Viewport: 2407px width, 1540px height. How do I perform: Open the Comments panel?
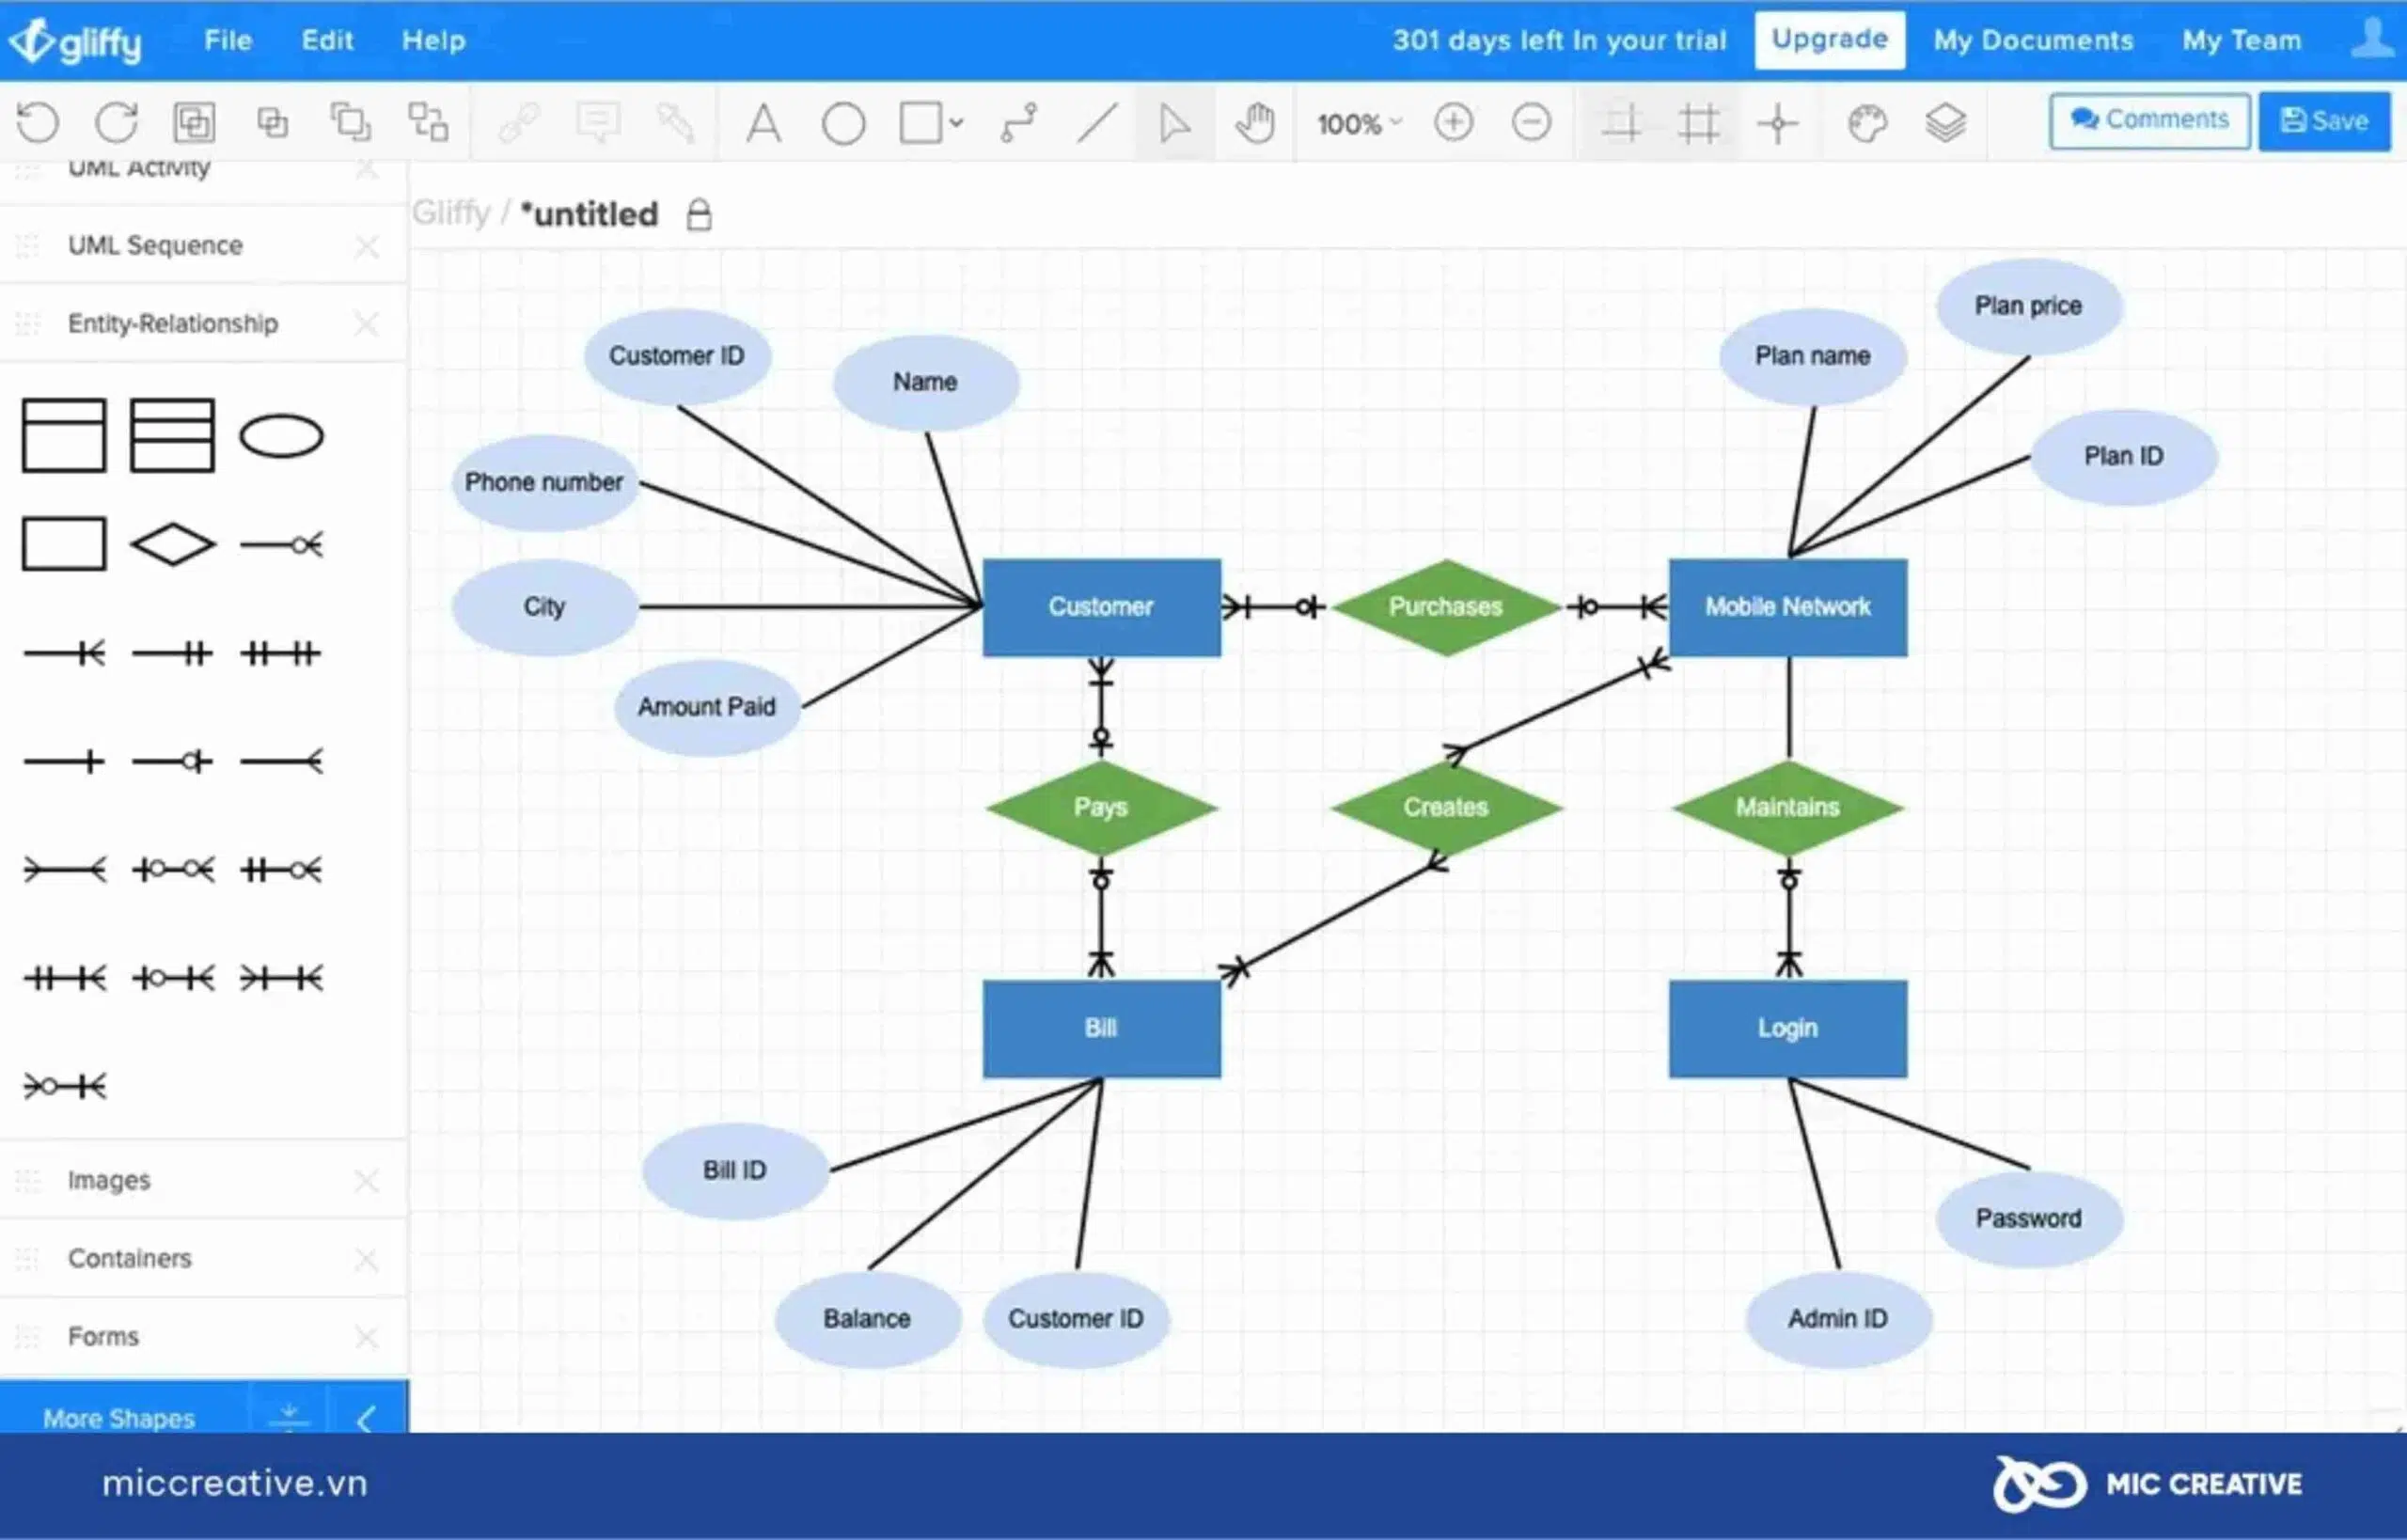click(2150, 121)
